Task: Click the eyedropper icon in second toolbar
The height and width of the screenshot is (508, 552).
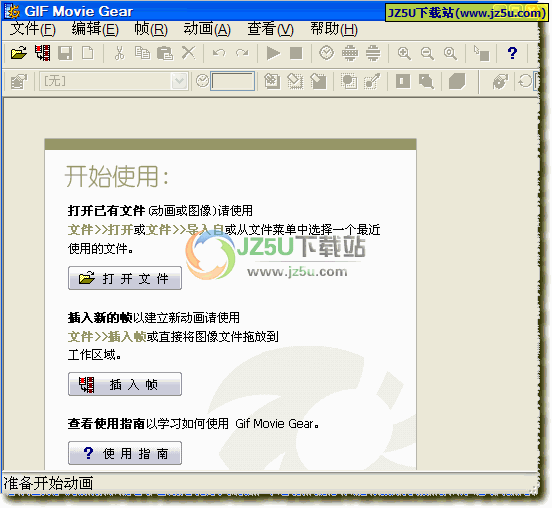Action: (372, 81)
